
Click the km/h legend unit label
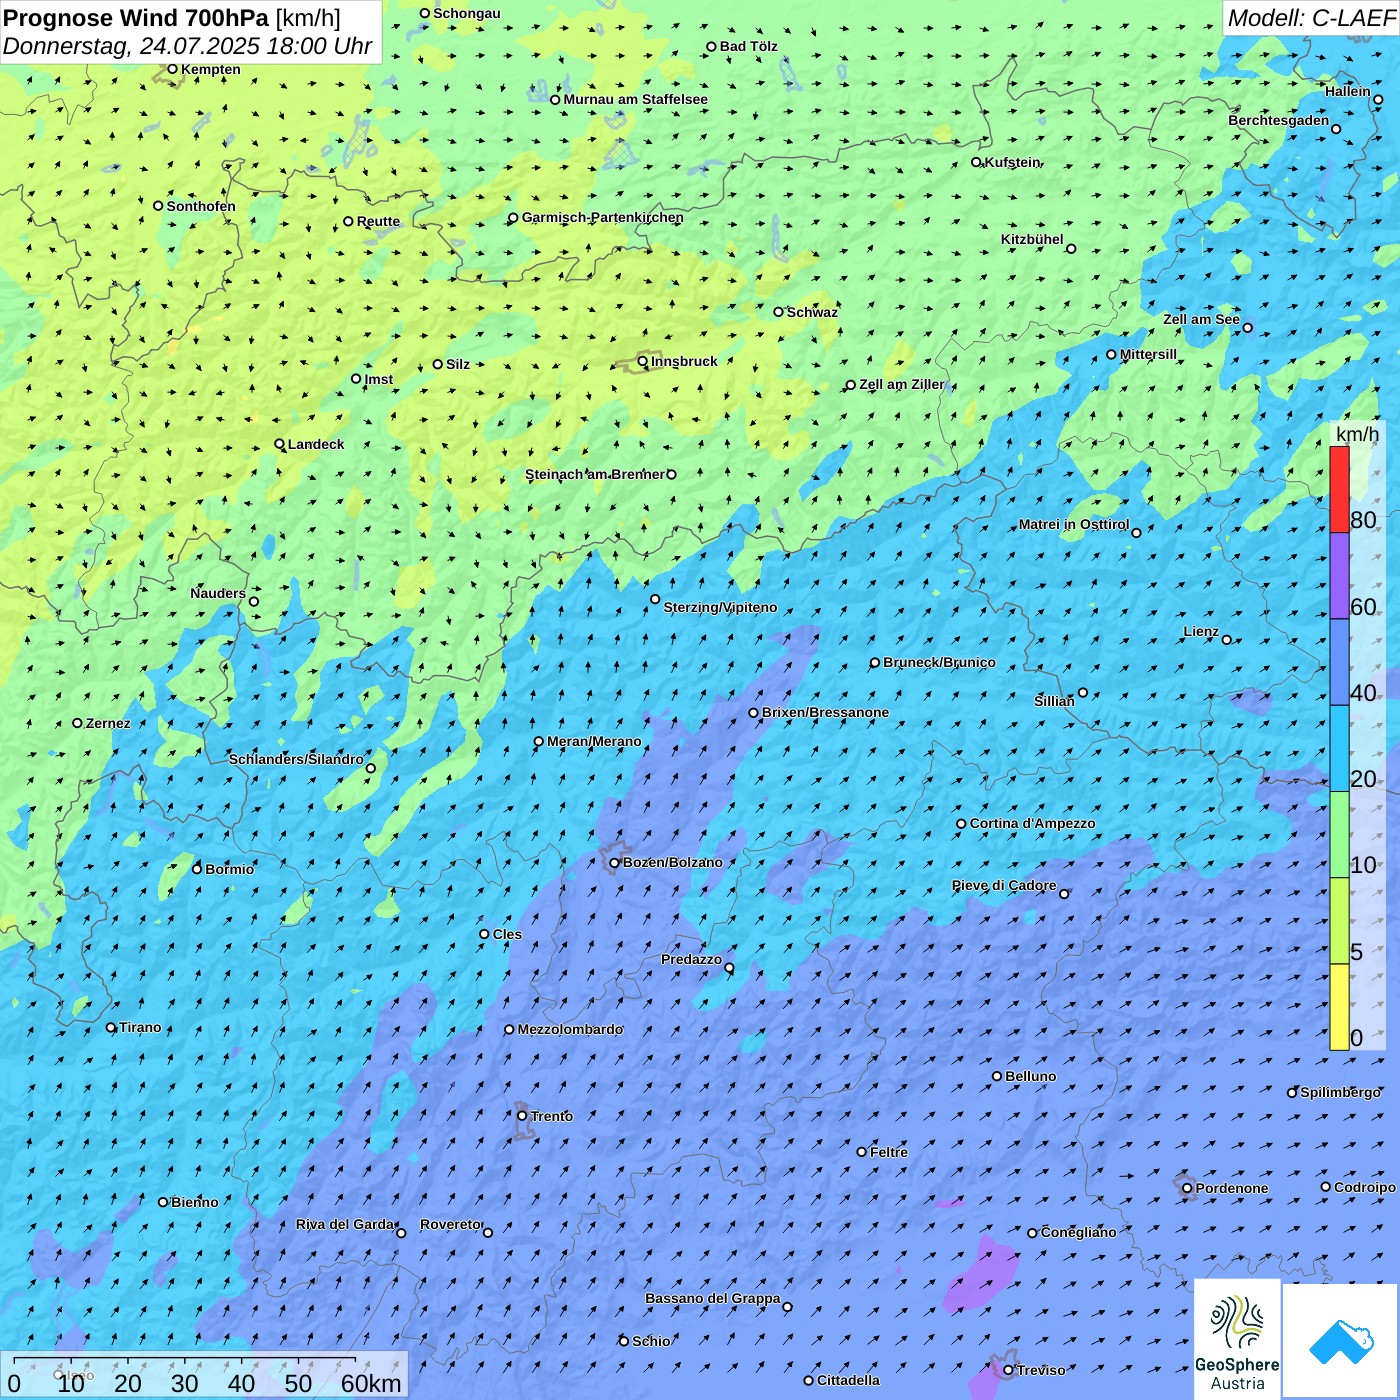tap(1357, 433)
